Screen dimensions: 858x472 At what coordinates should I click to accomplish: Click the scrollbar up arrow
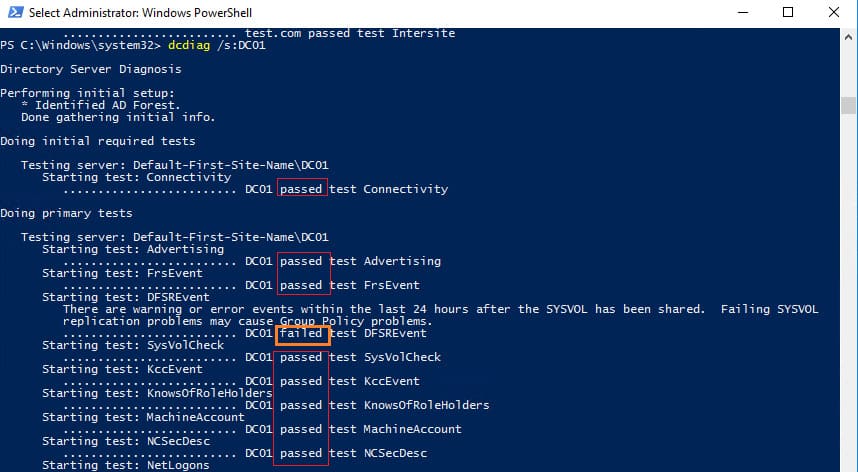pos(848,38)
